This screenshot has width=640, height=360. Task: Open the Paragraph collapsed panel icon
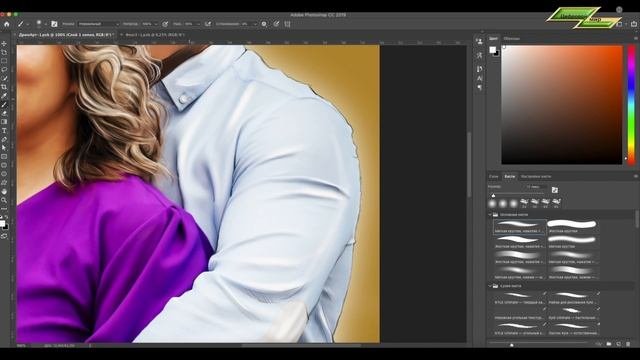pyautogui.click(x=479, y=87)
